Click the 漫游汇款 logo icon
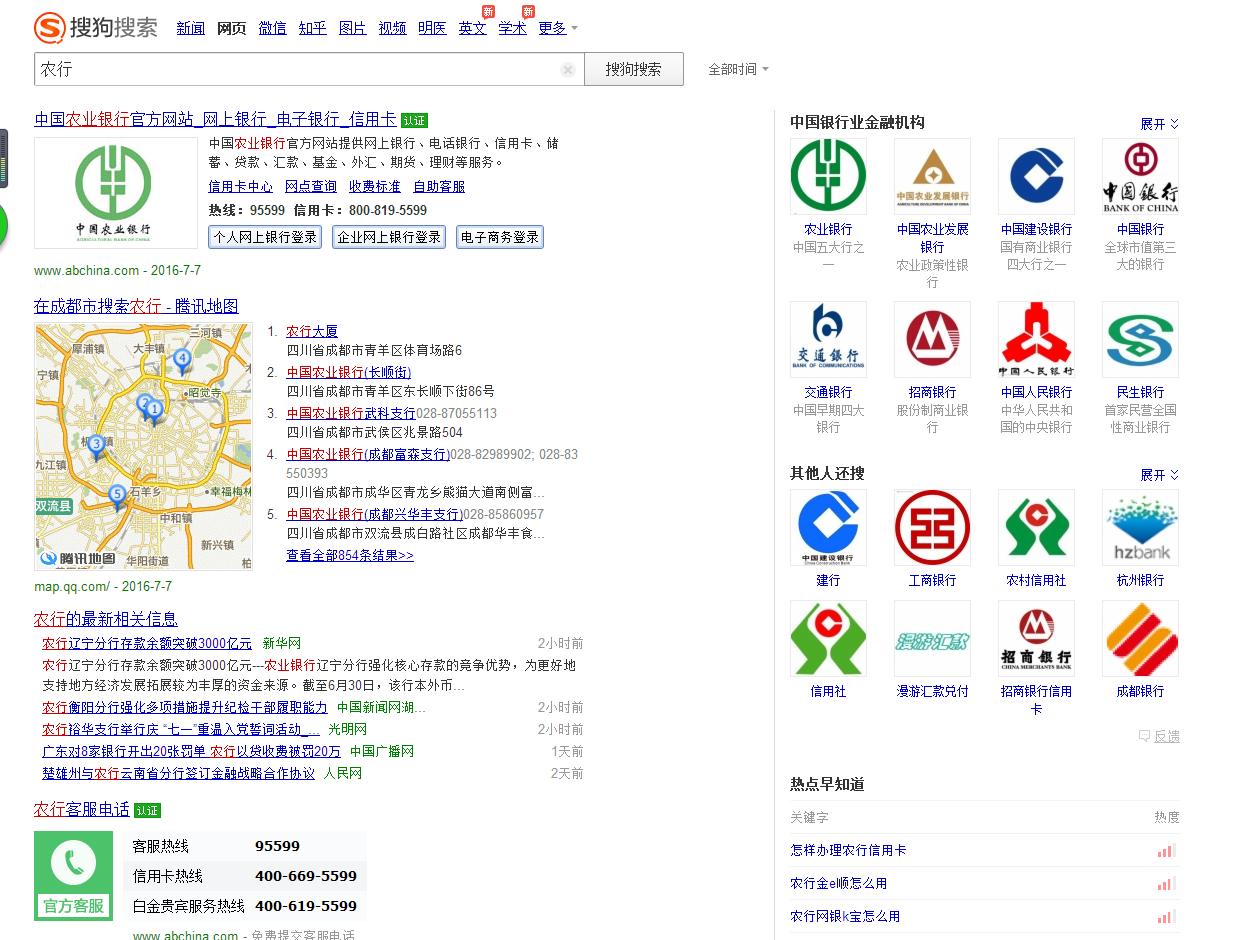Image resolution: width=1256 pixels, height=940 pixels. [x=932, y=639]
